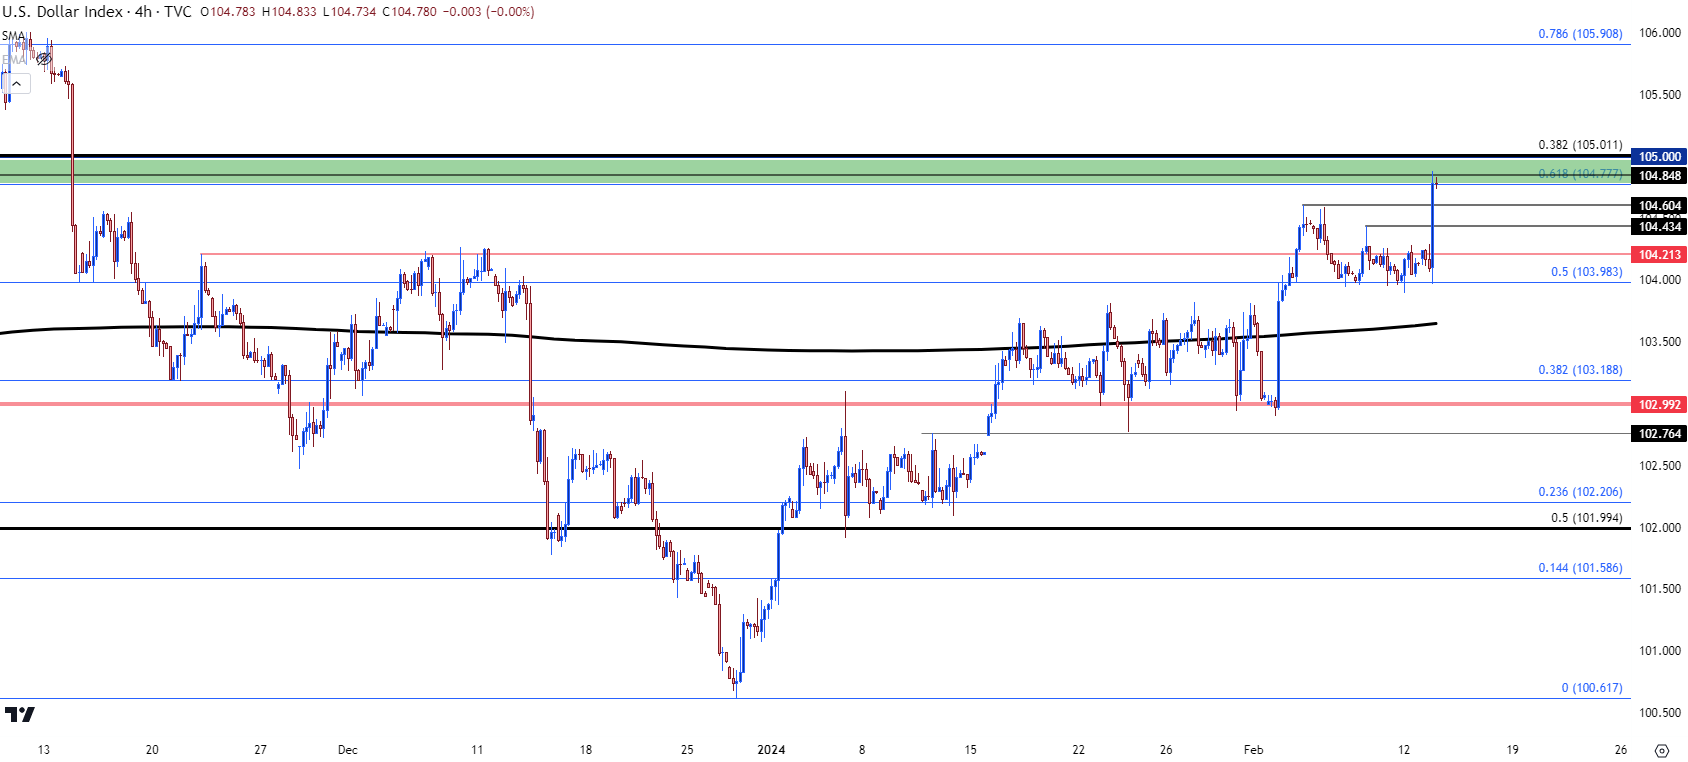Select Fibonacci label 0.236 (102.206)
1688x762 pixels.
click(x=1580, y=492)
